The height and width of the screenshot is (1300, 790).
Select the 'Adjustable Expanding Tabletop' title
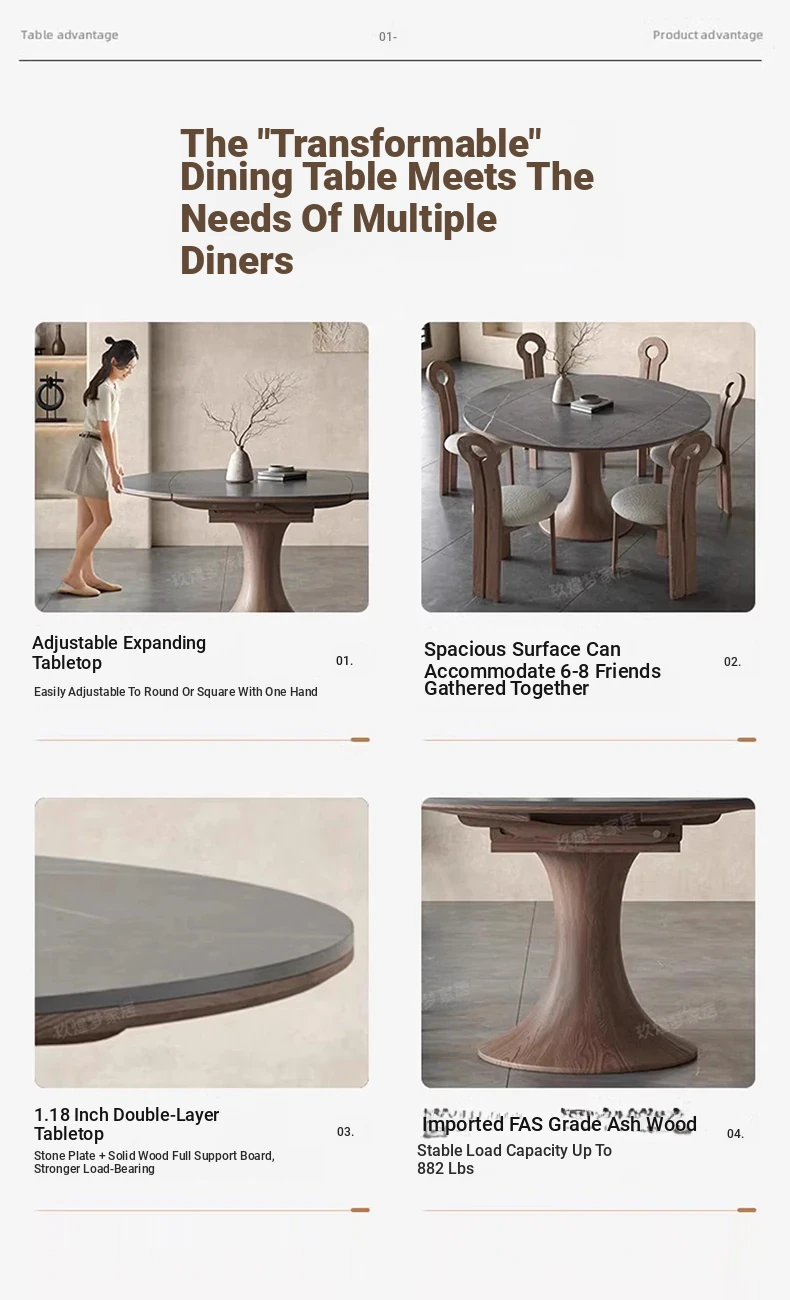coord(119,653)
